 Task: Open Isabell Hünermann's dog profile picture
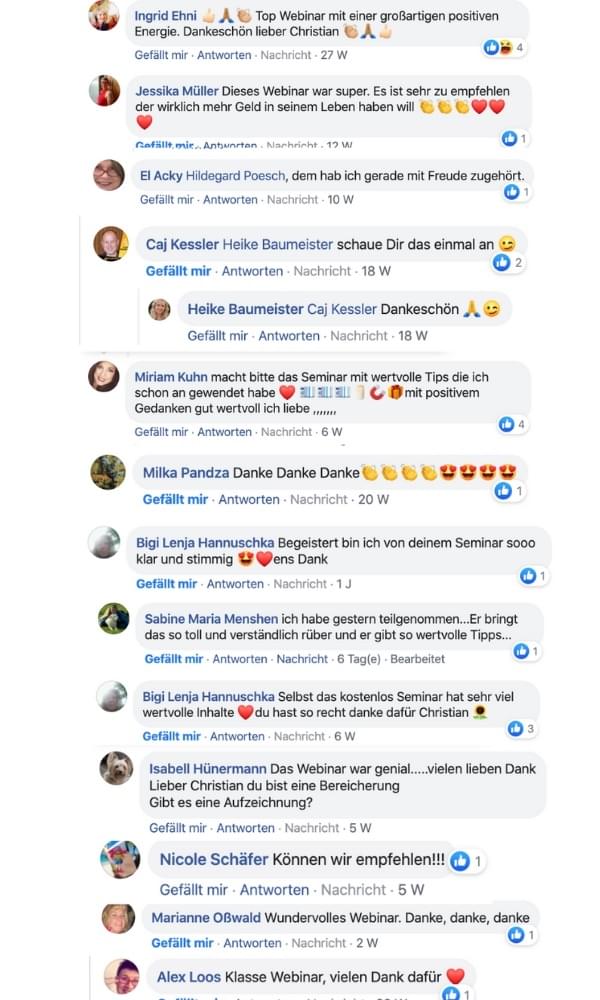click(117, 768)
